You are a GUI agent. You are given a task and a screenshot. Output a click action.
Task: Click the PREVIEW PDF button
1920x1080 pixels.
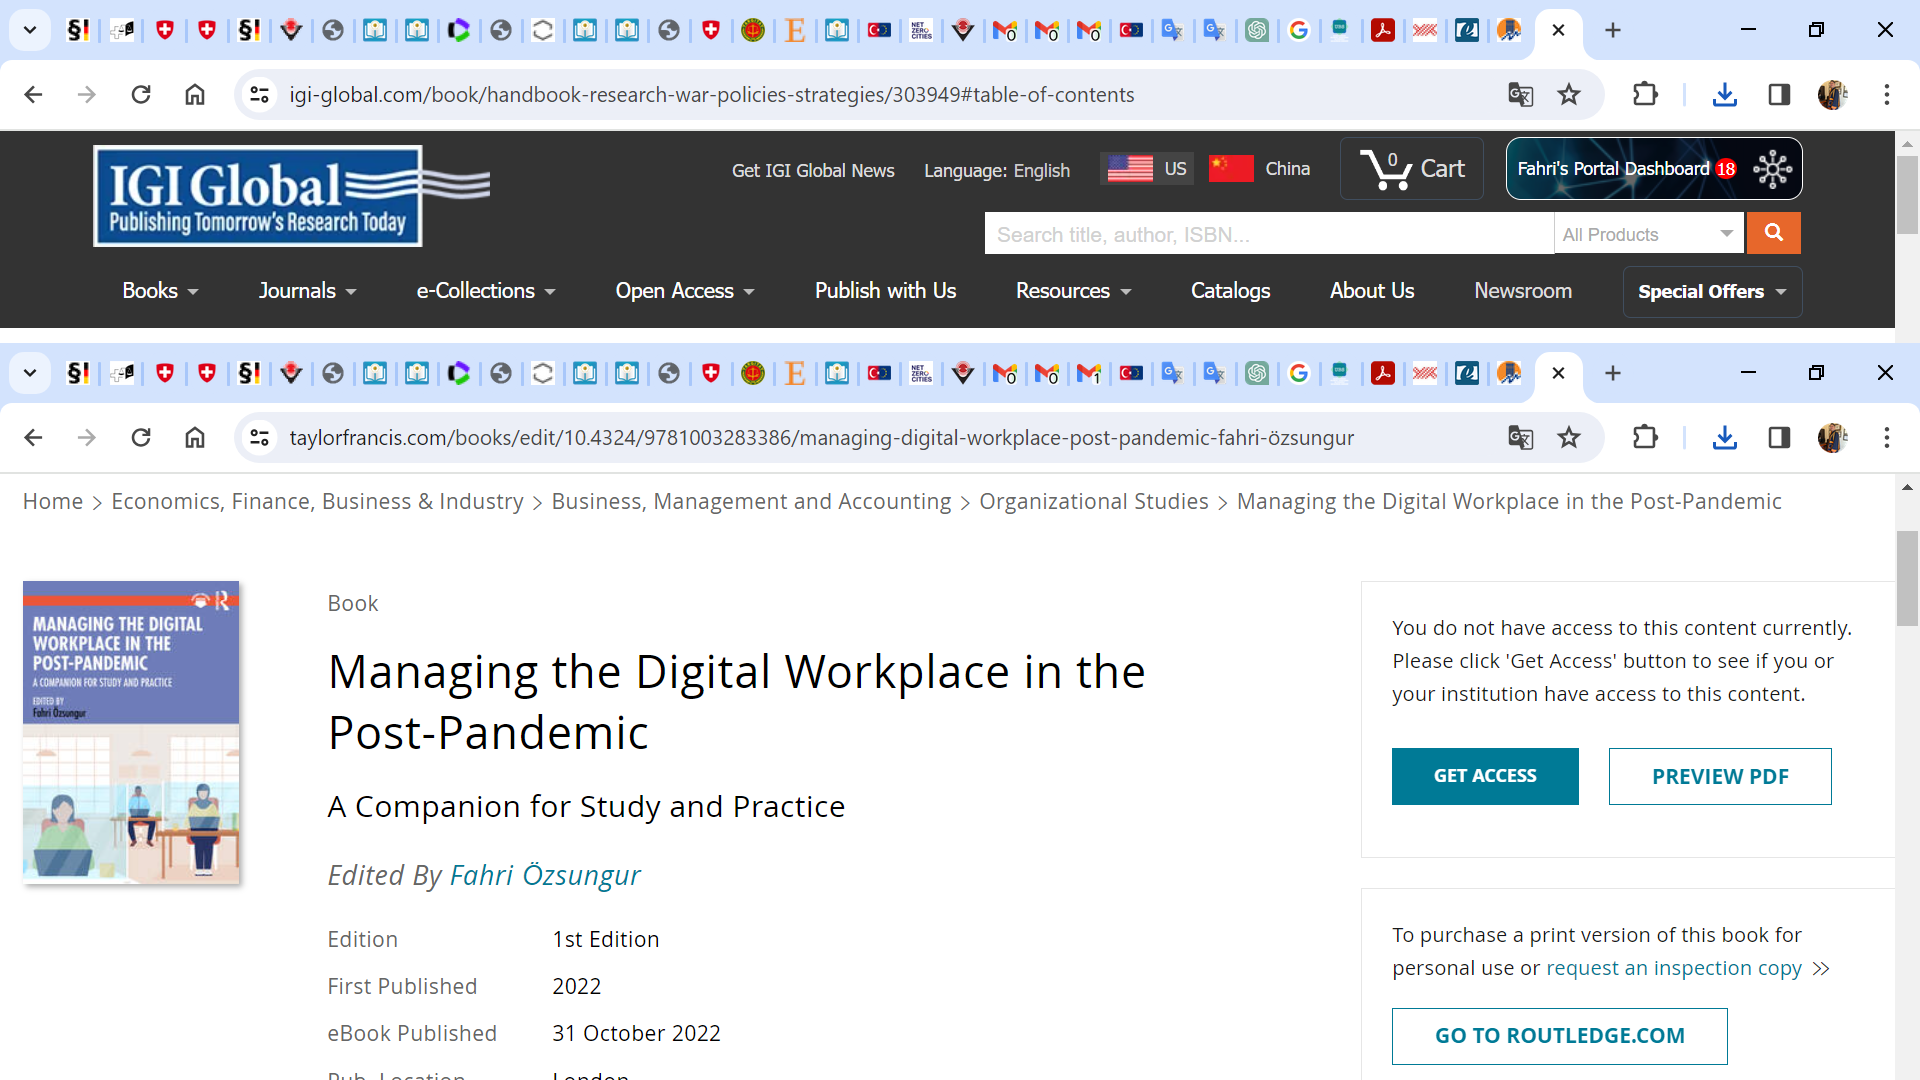1720,776
